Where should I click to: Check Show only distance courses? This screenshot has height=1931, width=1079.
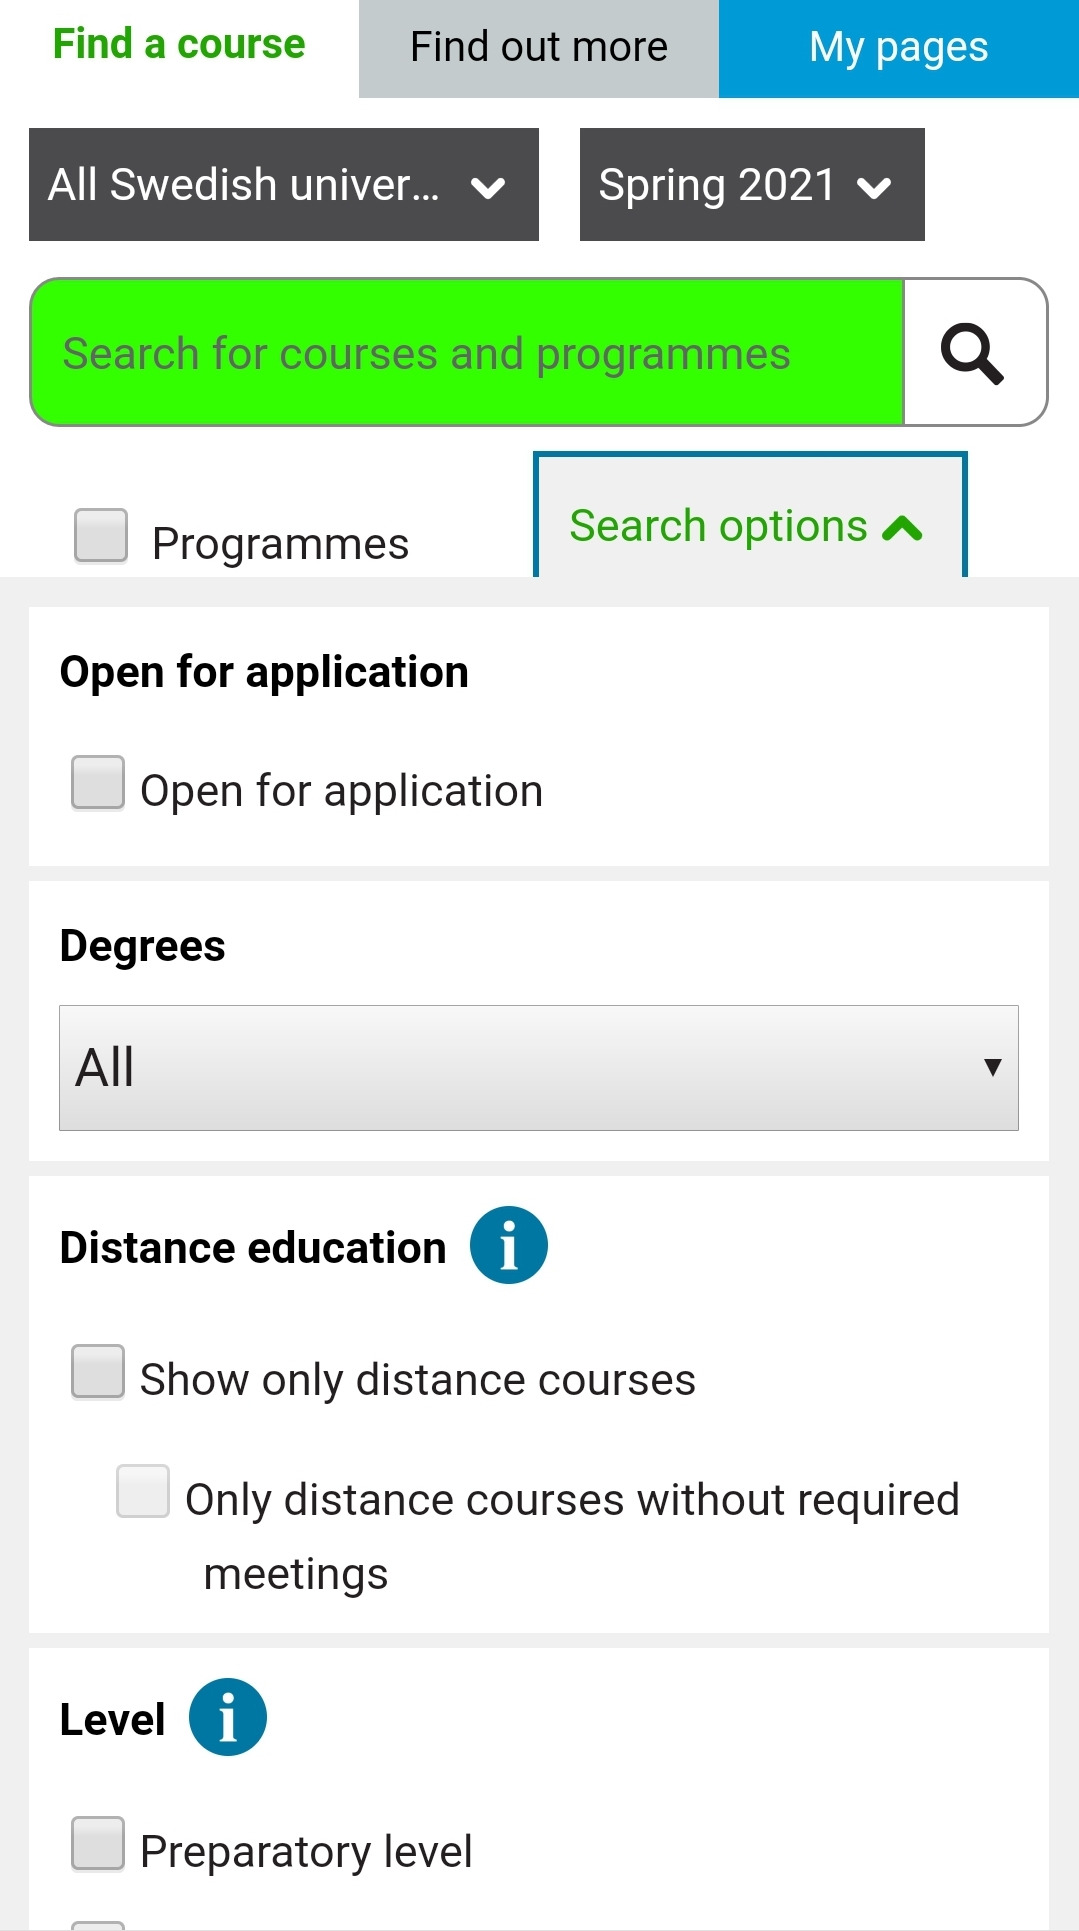click(98, 1371)
